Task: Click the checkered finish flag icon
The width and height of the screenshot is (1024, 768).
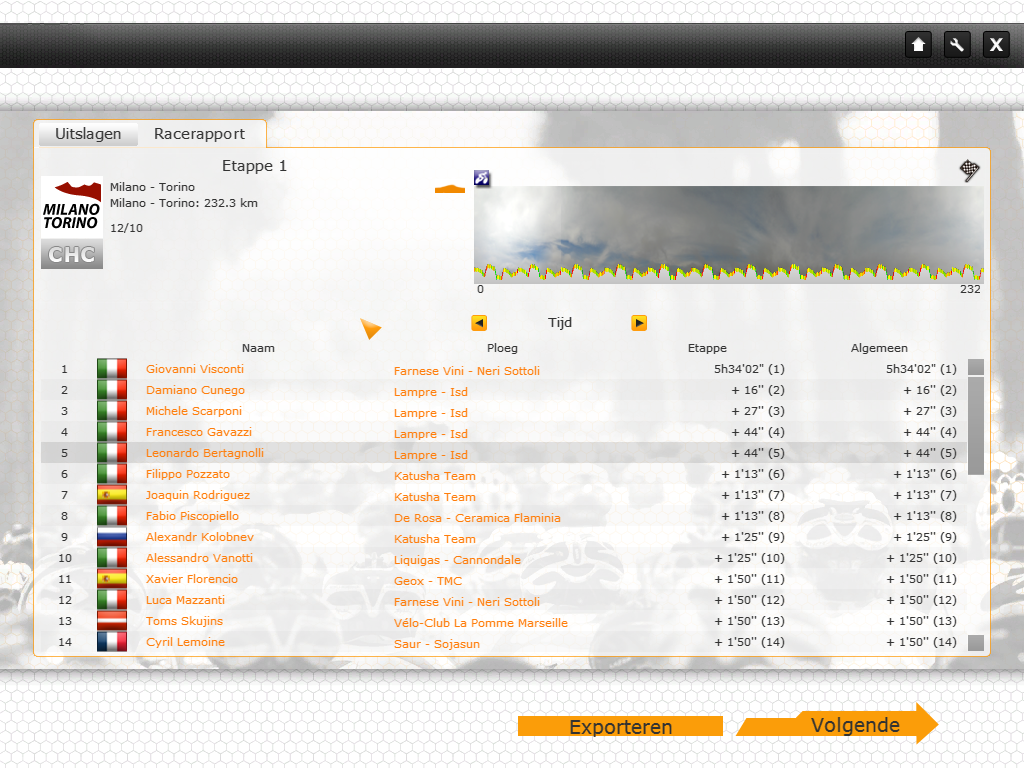Action: pos(969,171)
